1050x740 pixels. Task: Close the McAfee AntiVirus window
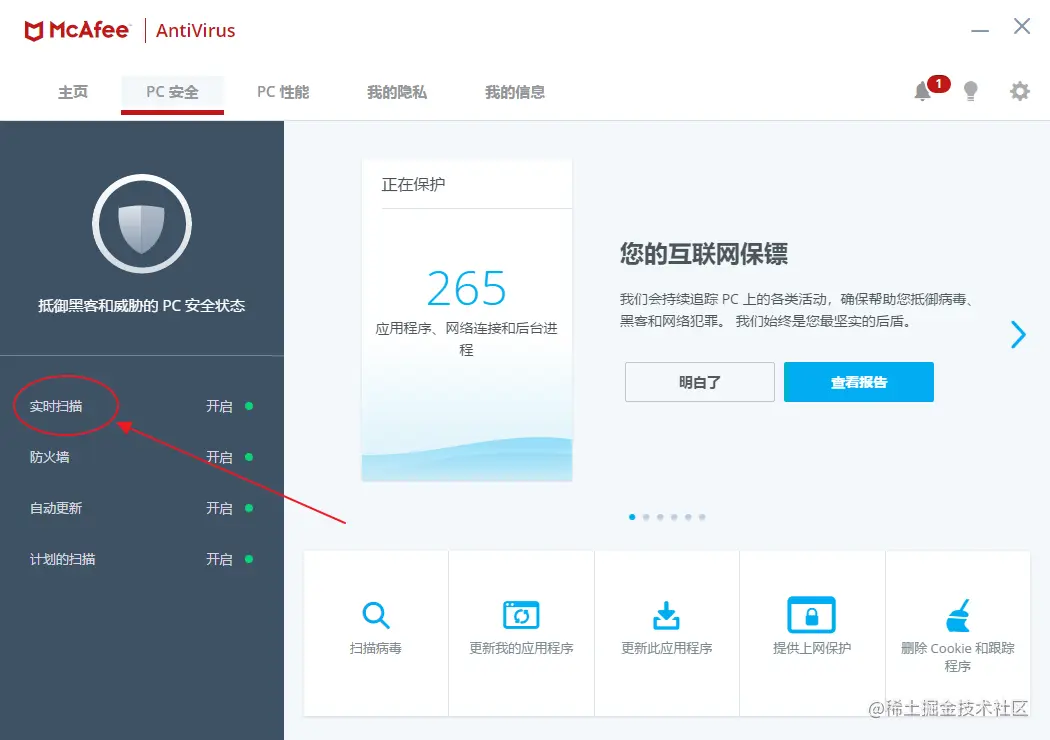click(1022, 26)
